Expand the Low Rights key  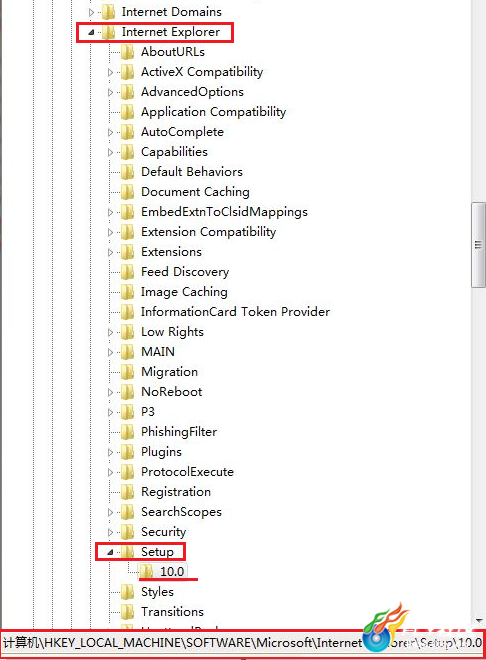[110, 333]
